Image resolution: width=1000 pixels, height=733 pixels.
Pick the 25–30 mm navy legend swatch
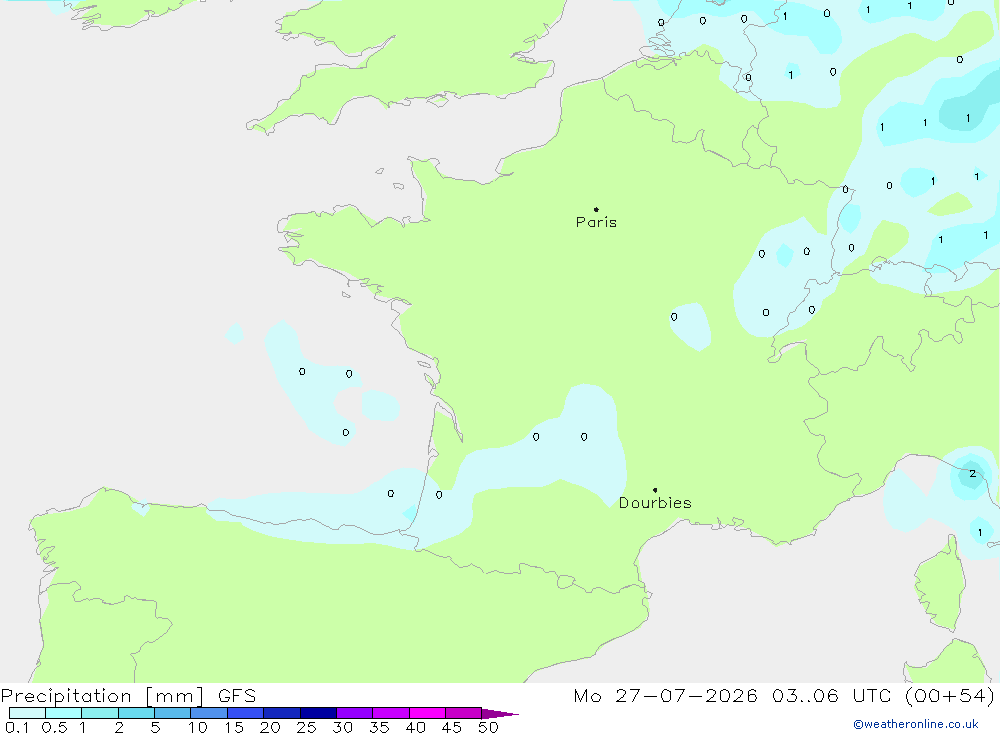[318, 713]
